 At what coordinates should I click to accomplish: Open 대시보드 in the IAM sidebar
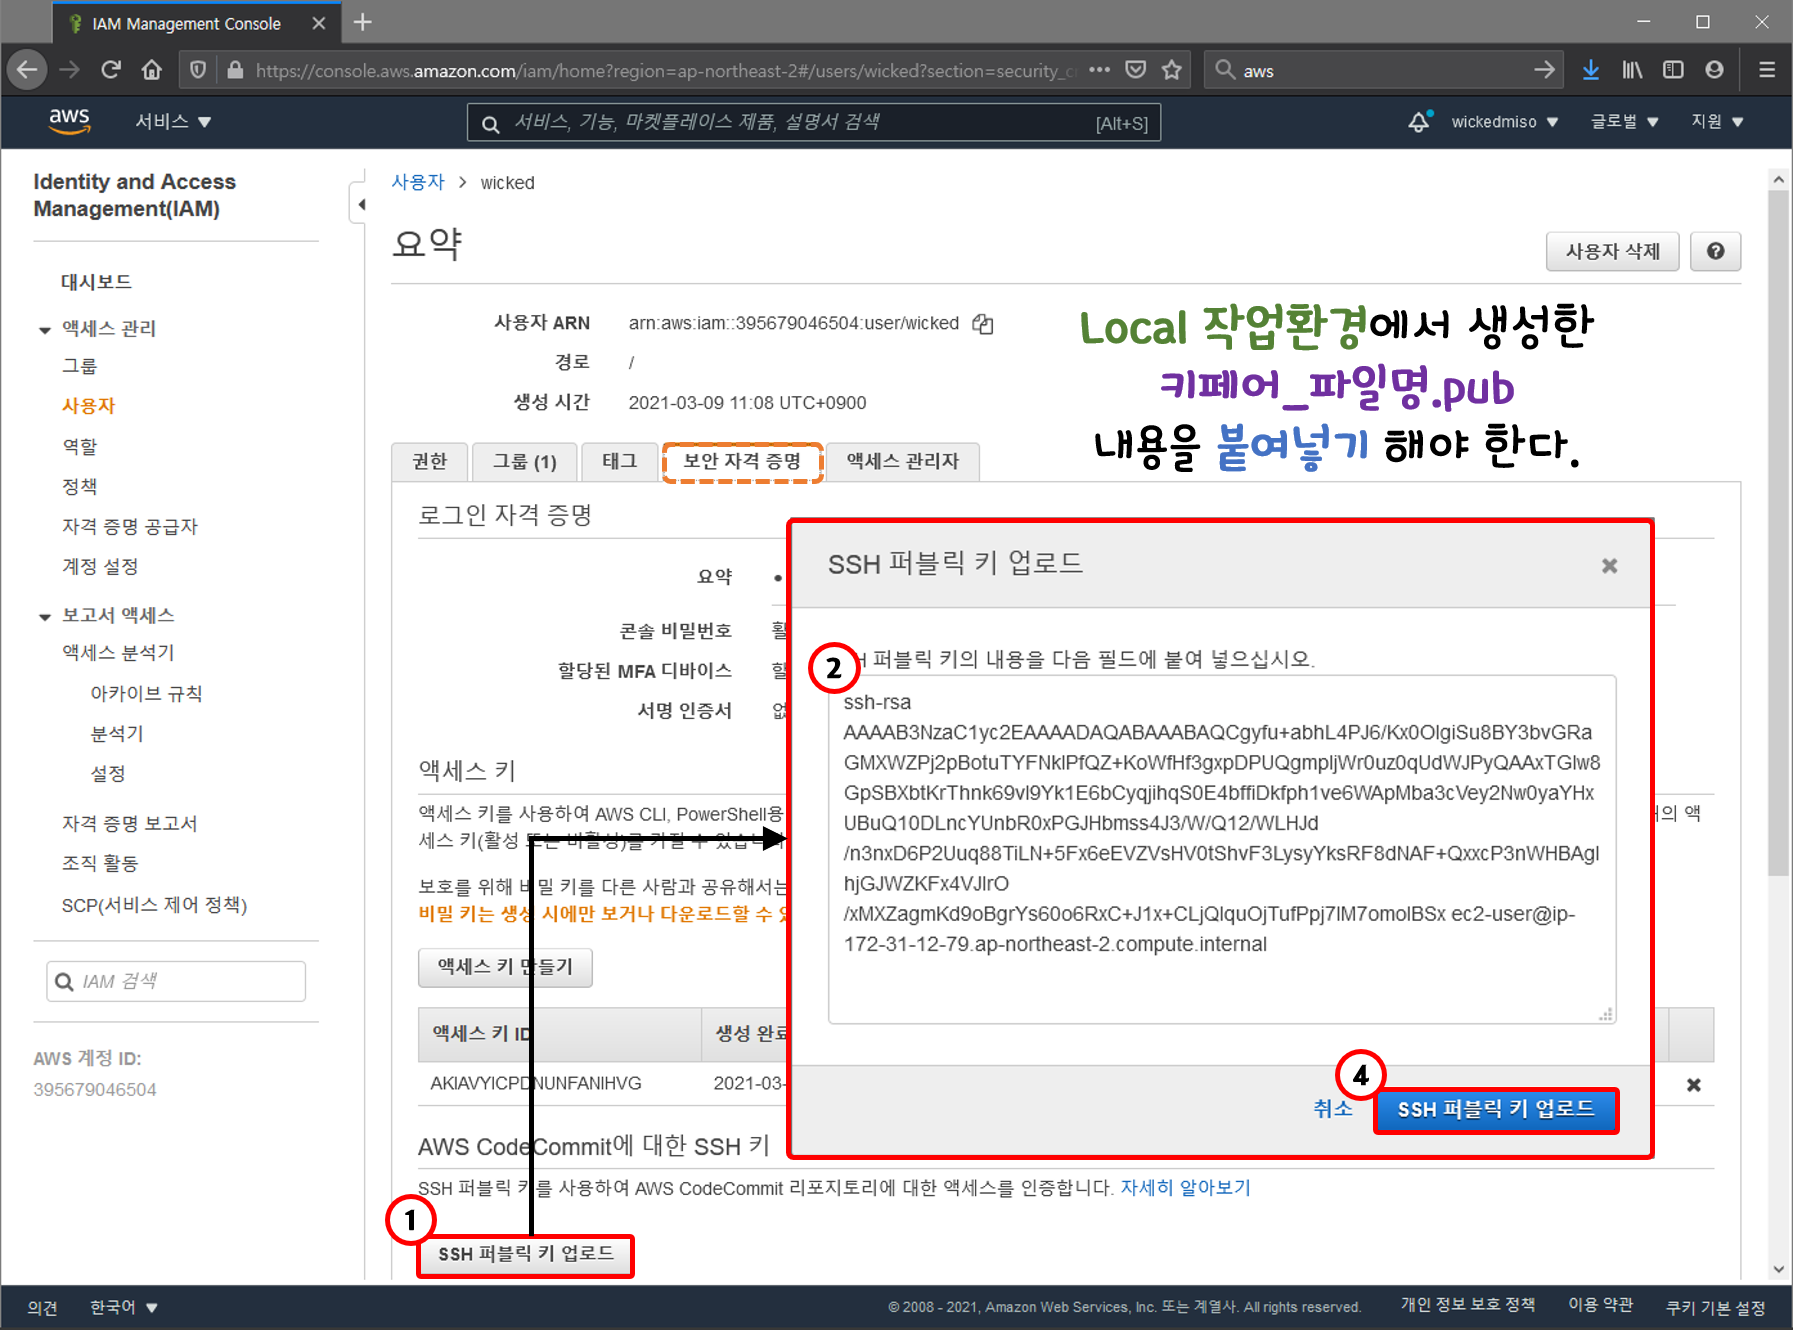point(96,282)
